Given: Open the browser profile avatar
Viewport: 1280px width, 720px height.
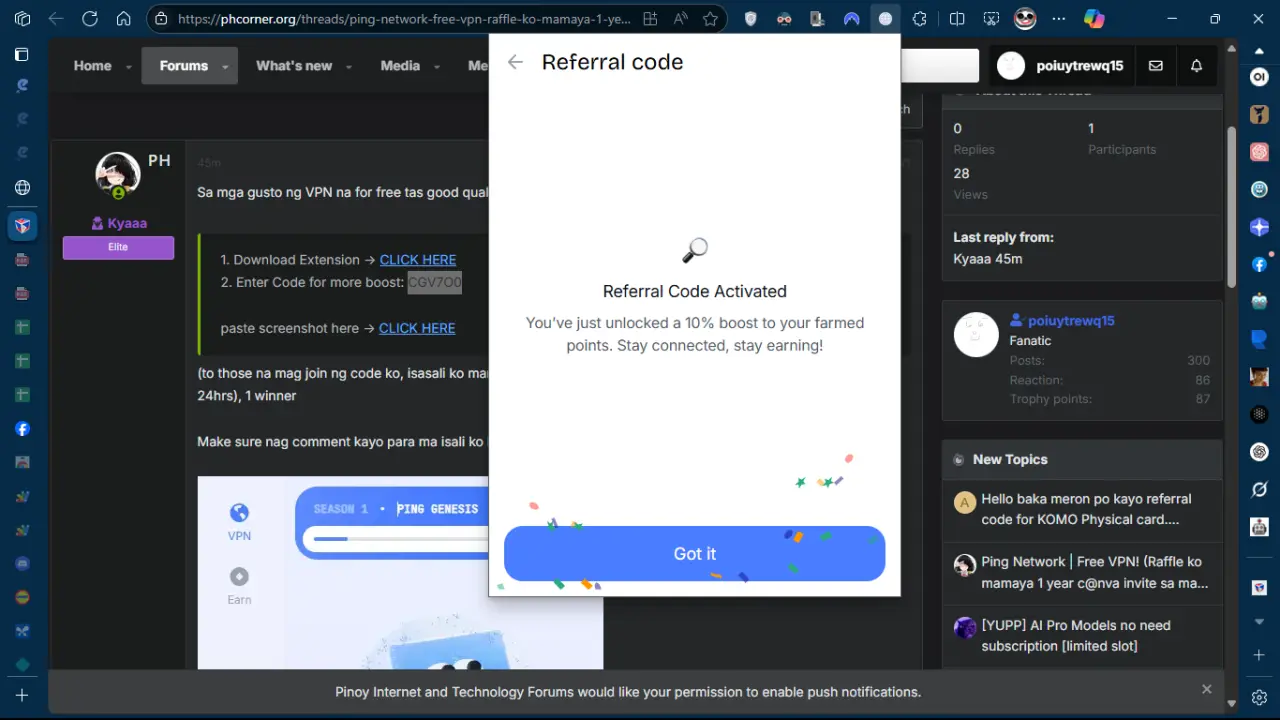Looking at the screenshot, I should pyautogui.click(x=1025, y=18).
